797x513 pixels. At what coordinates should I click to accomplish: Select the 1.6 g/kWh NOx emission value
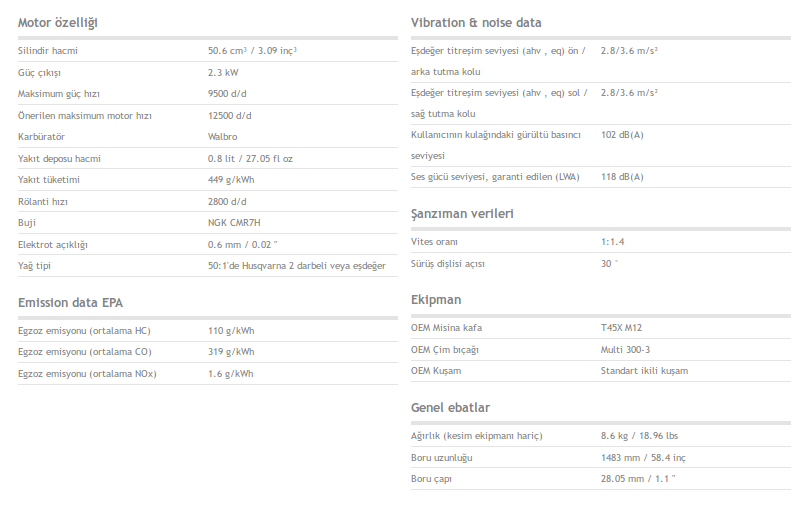(231, 374)
